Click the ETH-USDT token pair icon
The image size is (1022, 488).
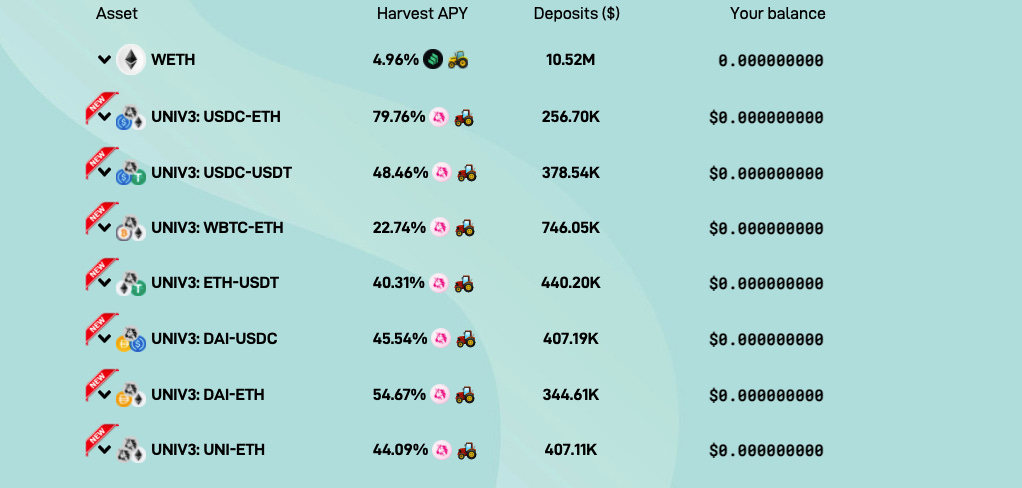131,284
